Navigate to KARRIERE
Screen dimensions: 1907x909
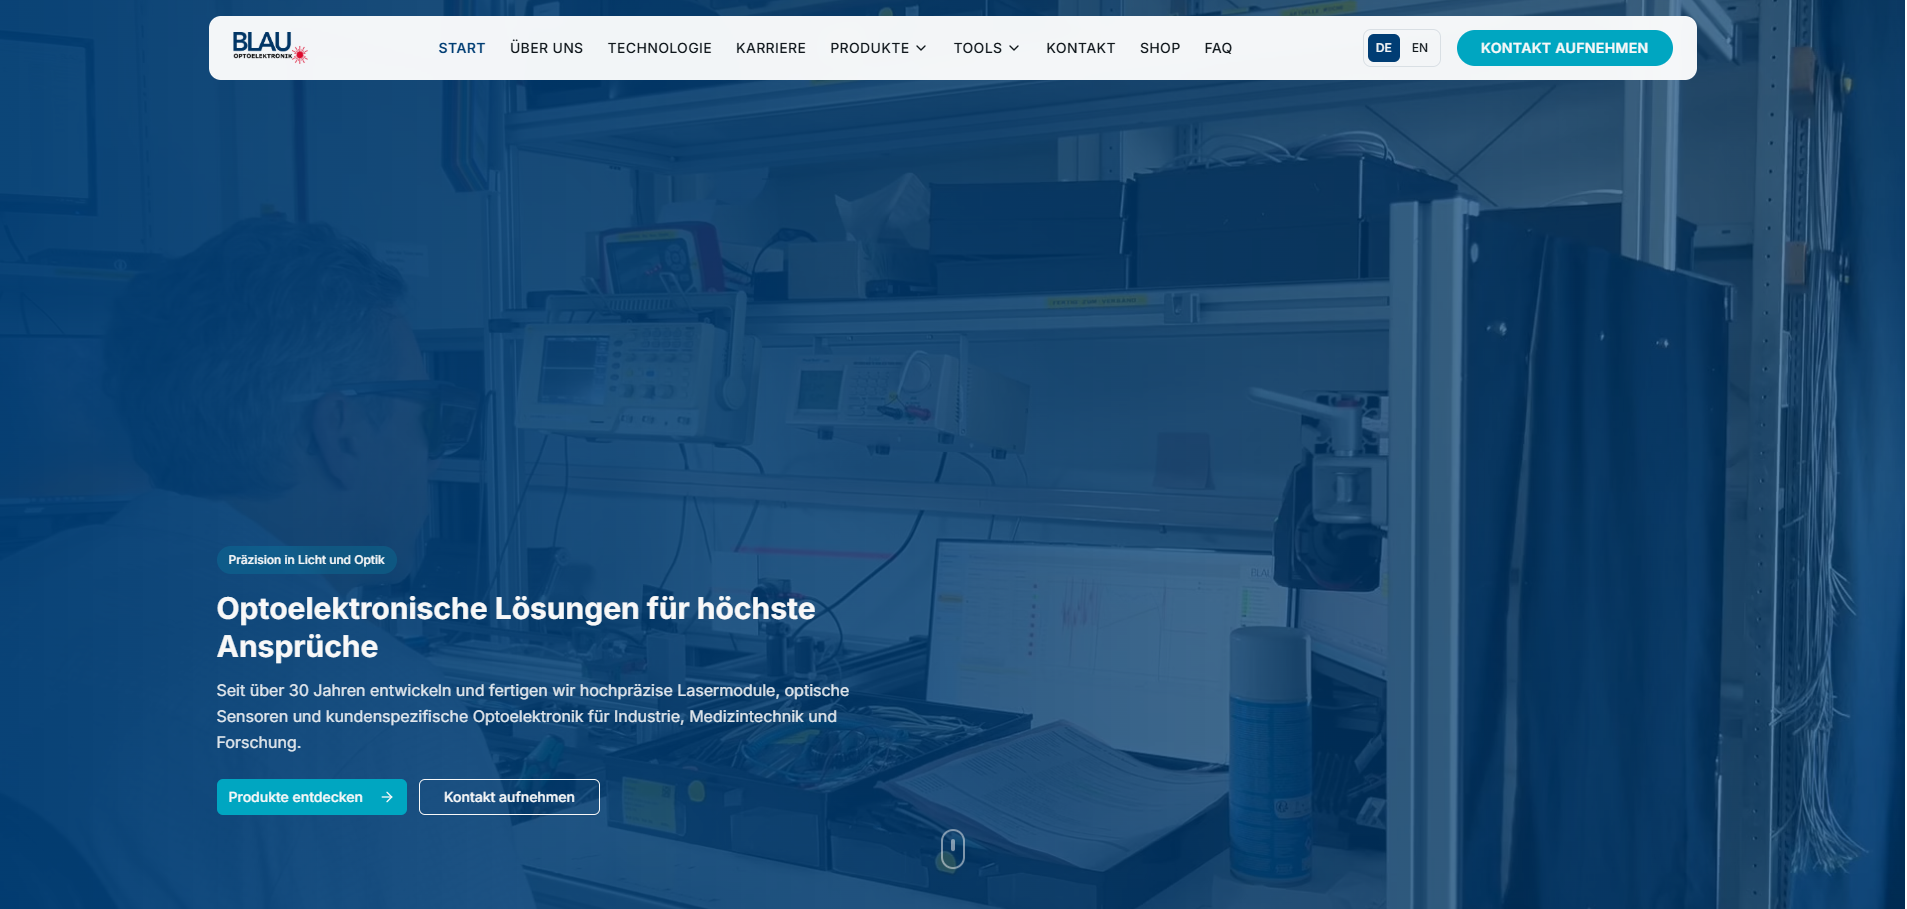[x=771, y=48]
